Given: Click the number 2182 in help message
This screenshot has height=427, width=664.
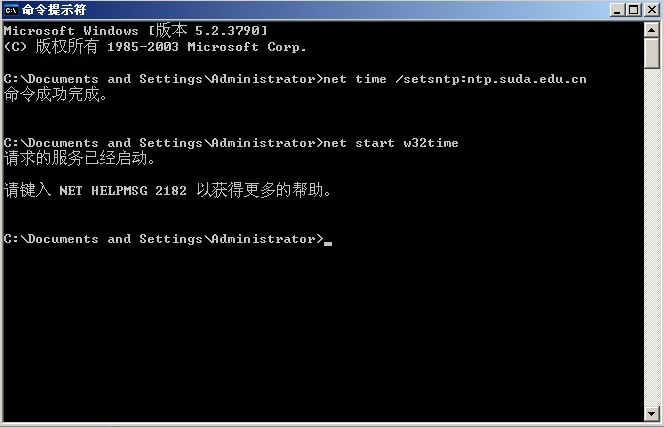Looking at the screenshot, I should pos(170,191).
